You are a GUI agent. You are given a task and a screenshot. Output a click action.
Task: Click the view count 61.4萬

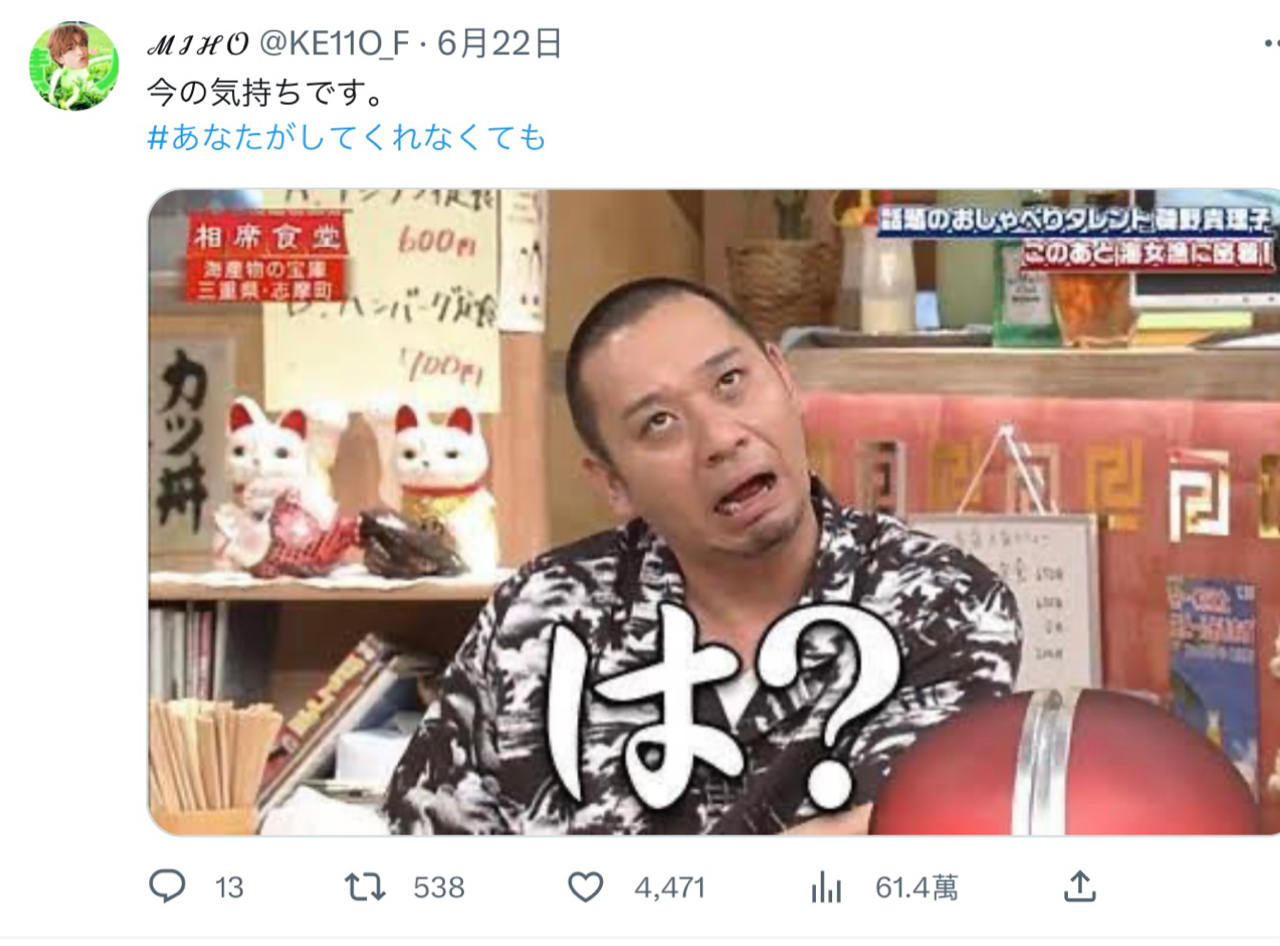point(916,887)
